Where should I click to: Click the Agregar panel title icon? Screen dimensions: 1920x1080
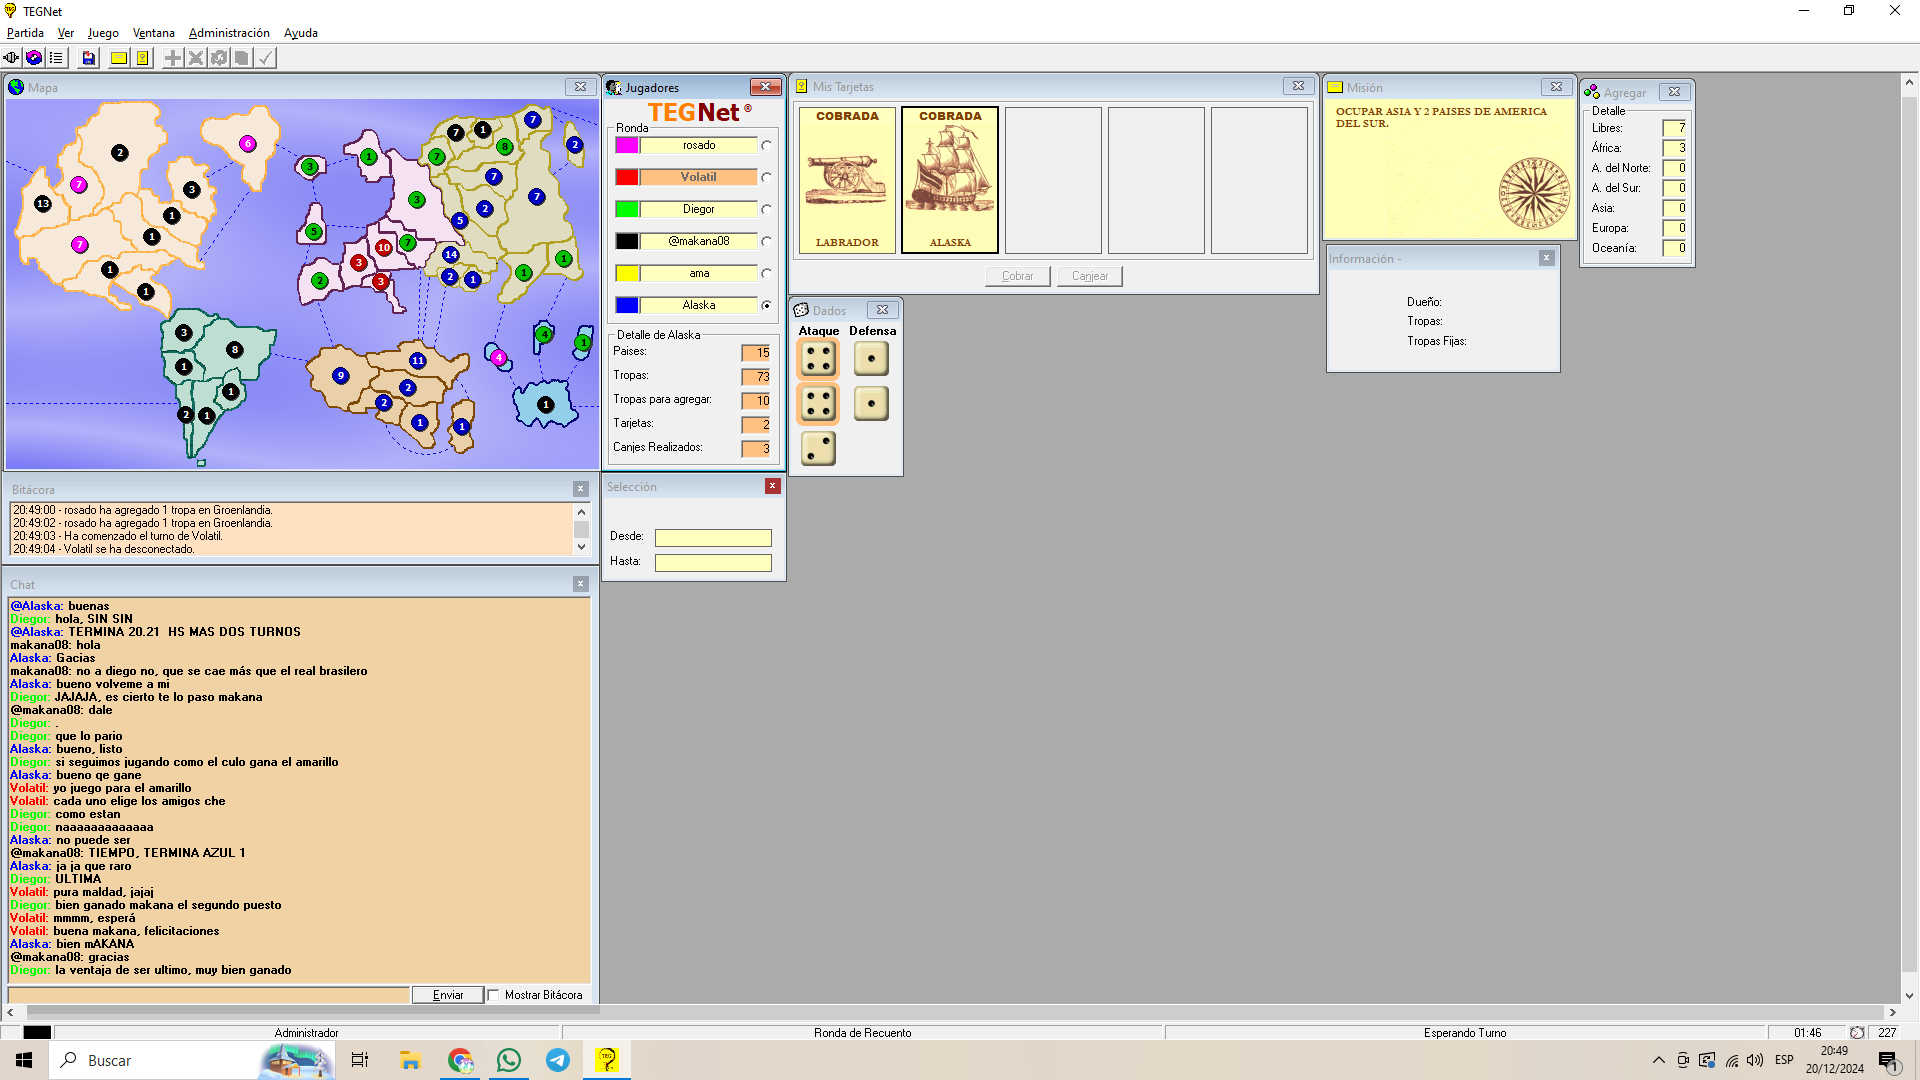[x=1592, y=92]
